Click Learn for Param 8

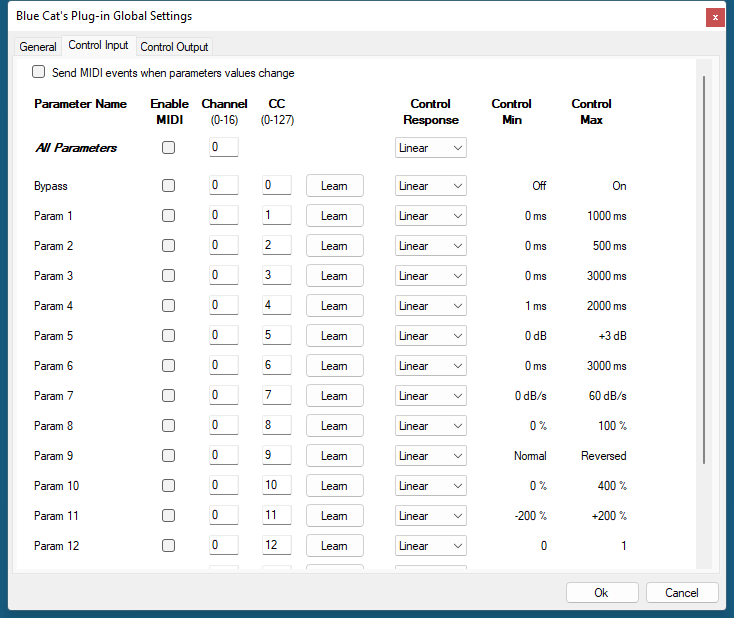click(x=335, y=426)
